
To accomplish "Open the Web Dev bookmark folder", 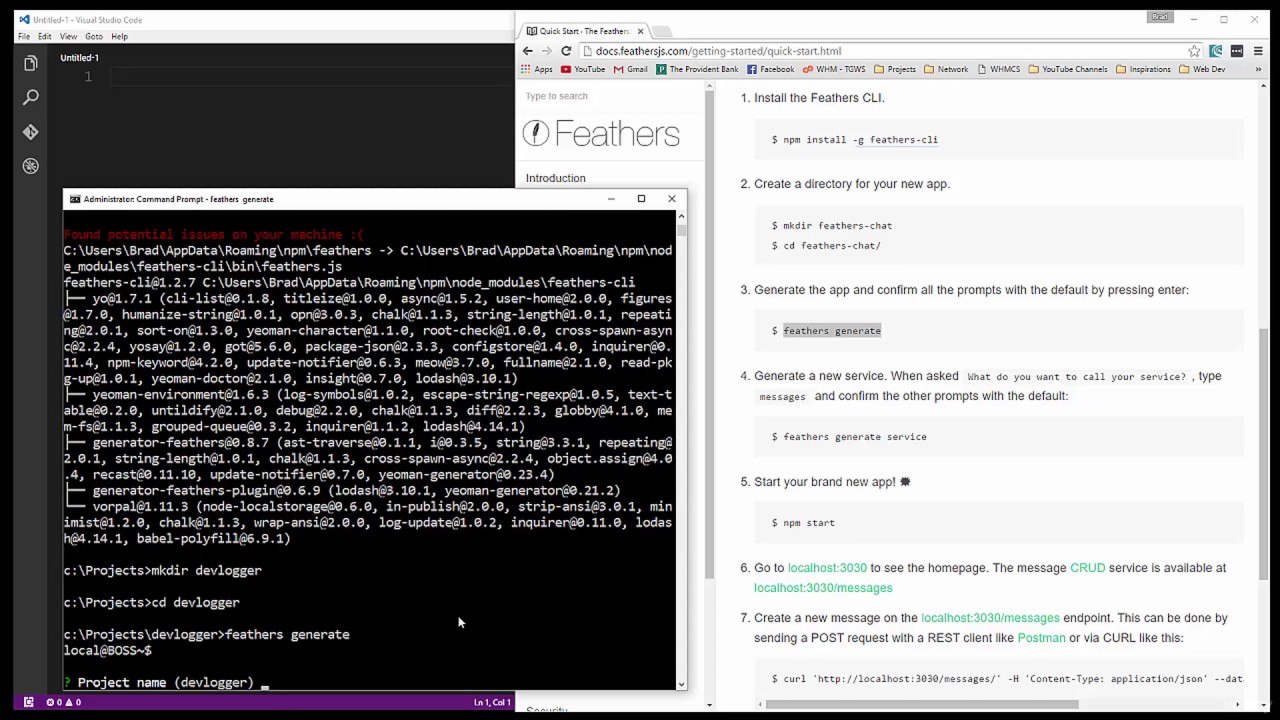I will pyautogui.click(x=1202, y=69).
